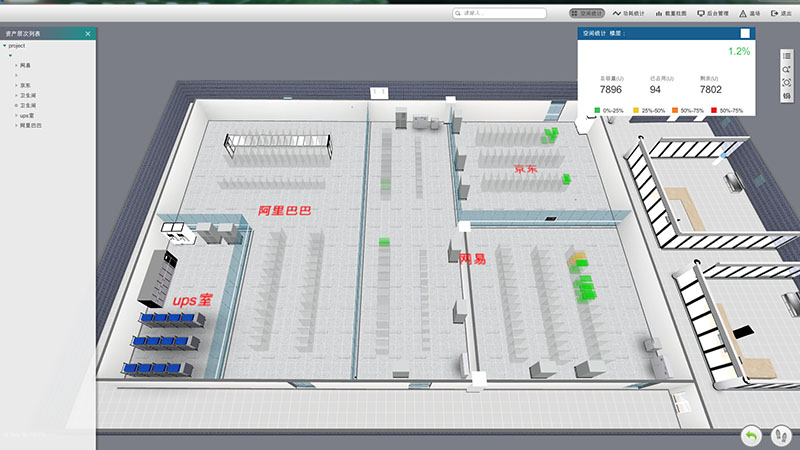Image resolution: width=800 pixels, height=450 pixels.
Task: Click the bottom icon in right vertical toolbar
Action: pyautogui.click(x=787, y=96)
